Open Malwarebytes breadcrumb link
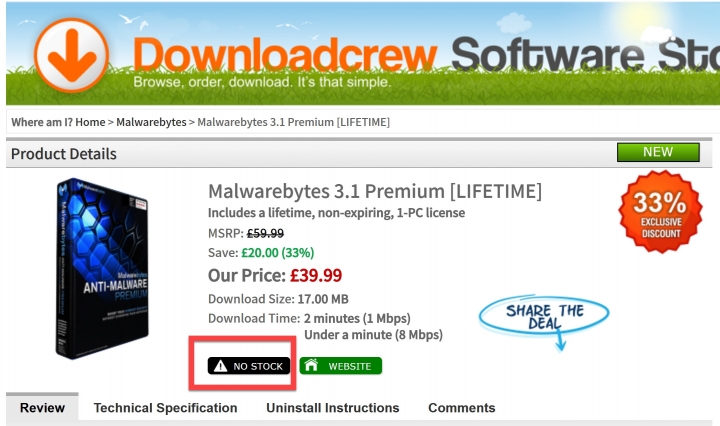The width and height of the screenshot is (720, 426). pos(151,122)
